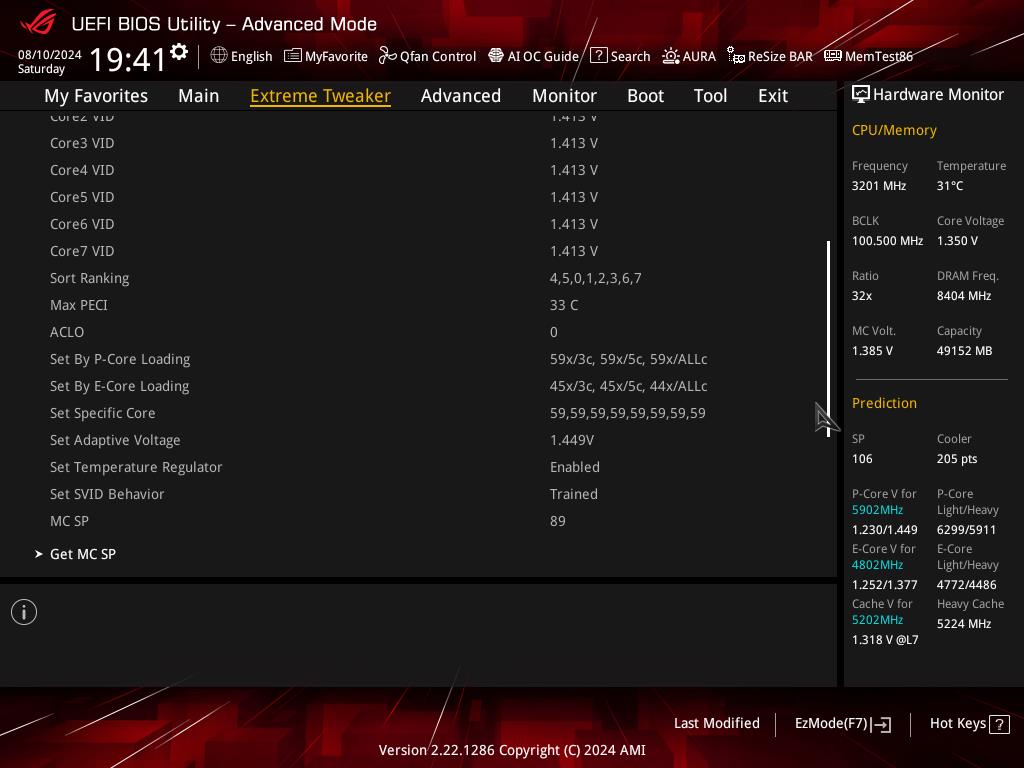Click CPU/Memory section heading
The height and width of the screenshot is (768, 1024).
pos(894,131)
